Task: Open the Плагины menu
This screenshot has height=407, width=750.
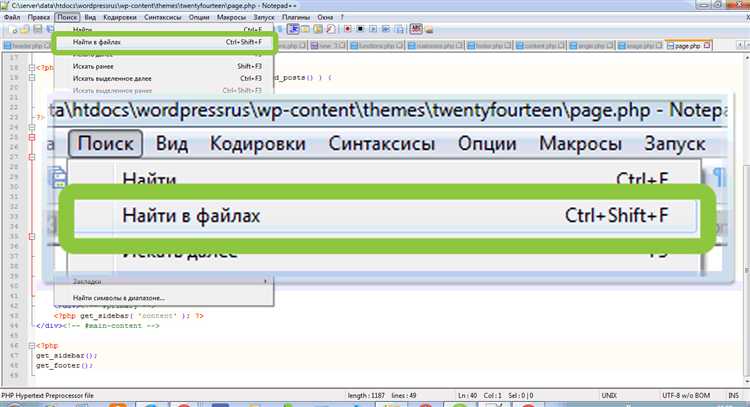Action: tap(296, 17)
